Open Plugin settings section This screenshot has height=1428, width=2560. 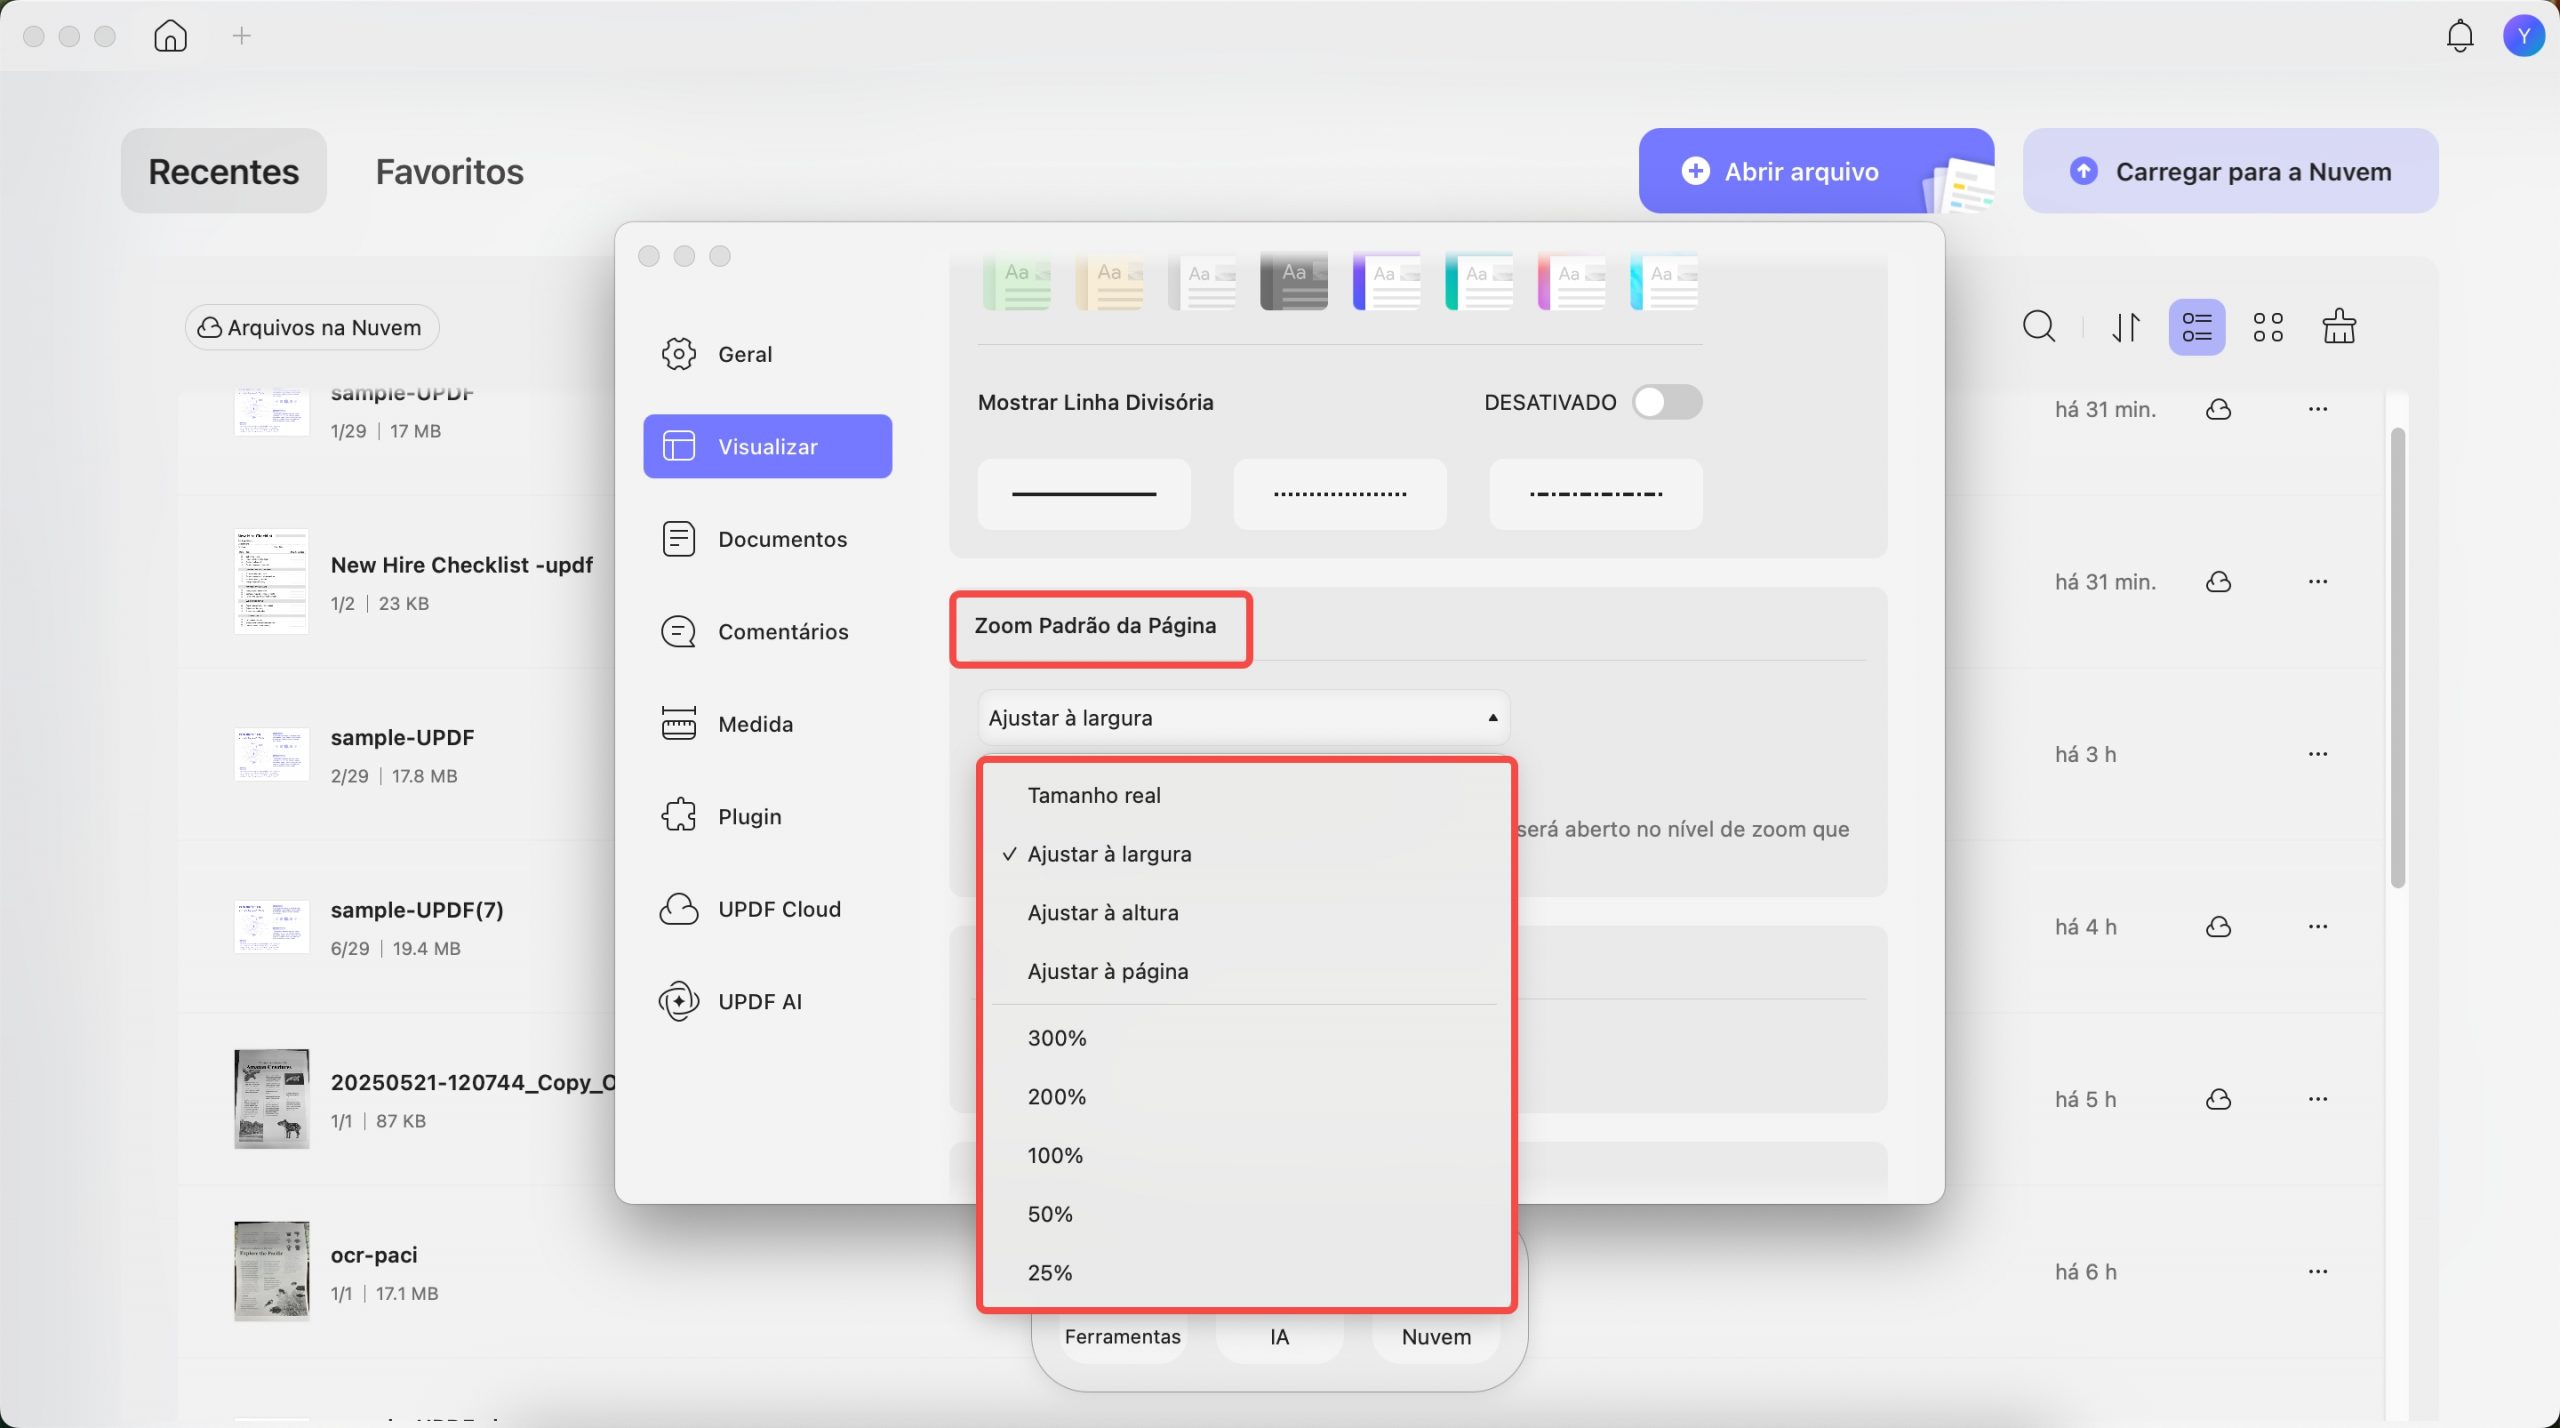coord(767,816)
